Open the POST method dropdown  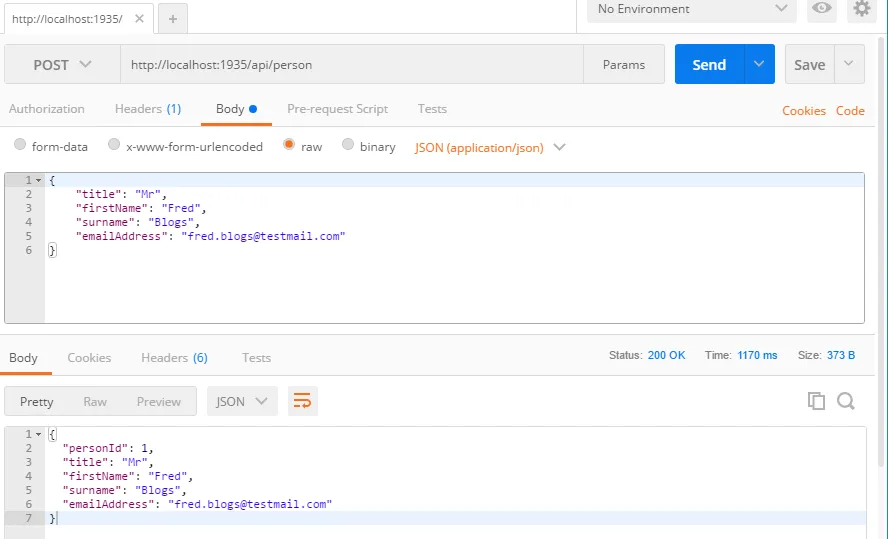point(62,65)
